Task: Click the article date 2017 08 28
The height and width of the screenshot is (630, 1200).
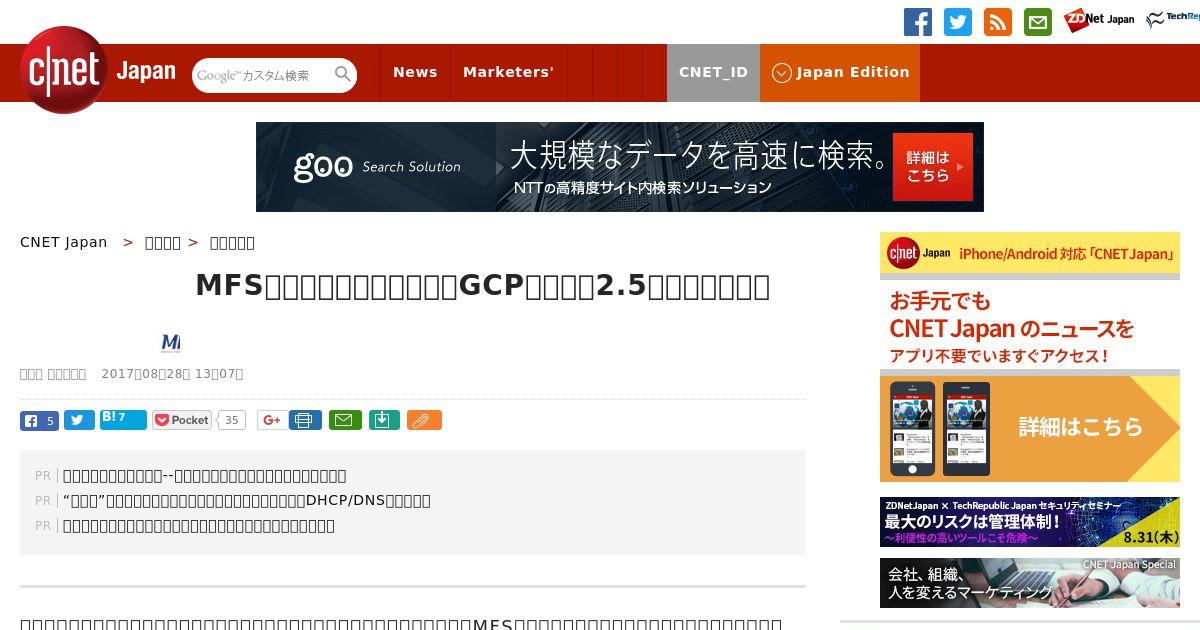Action: (x=172, y=374)
